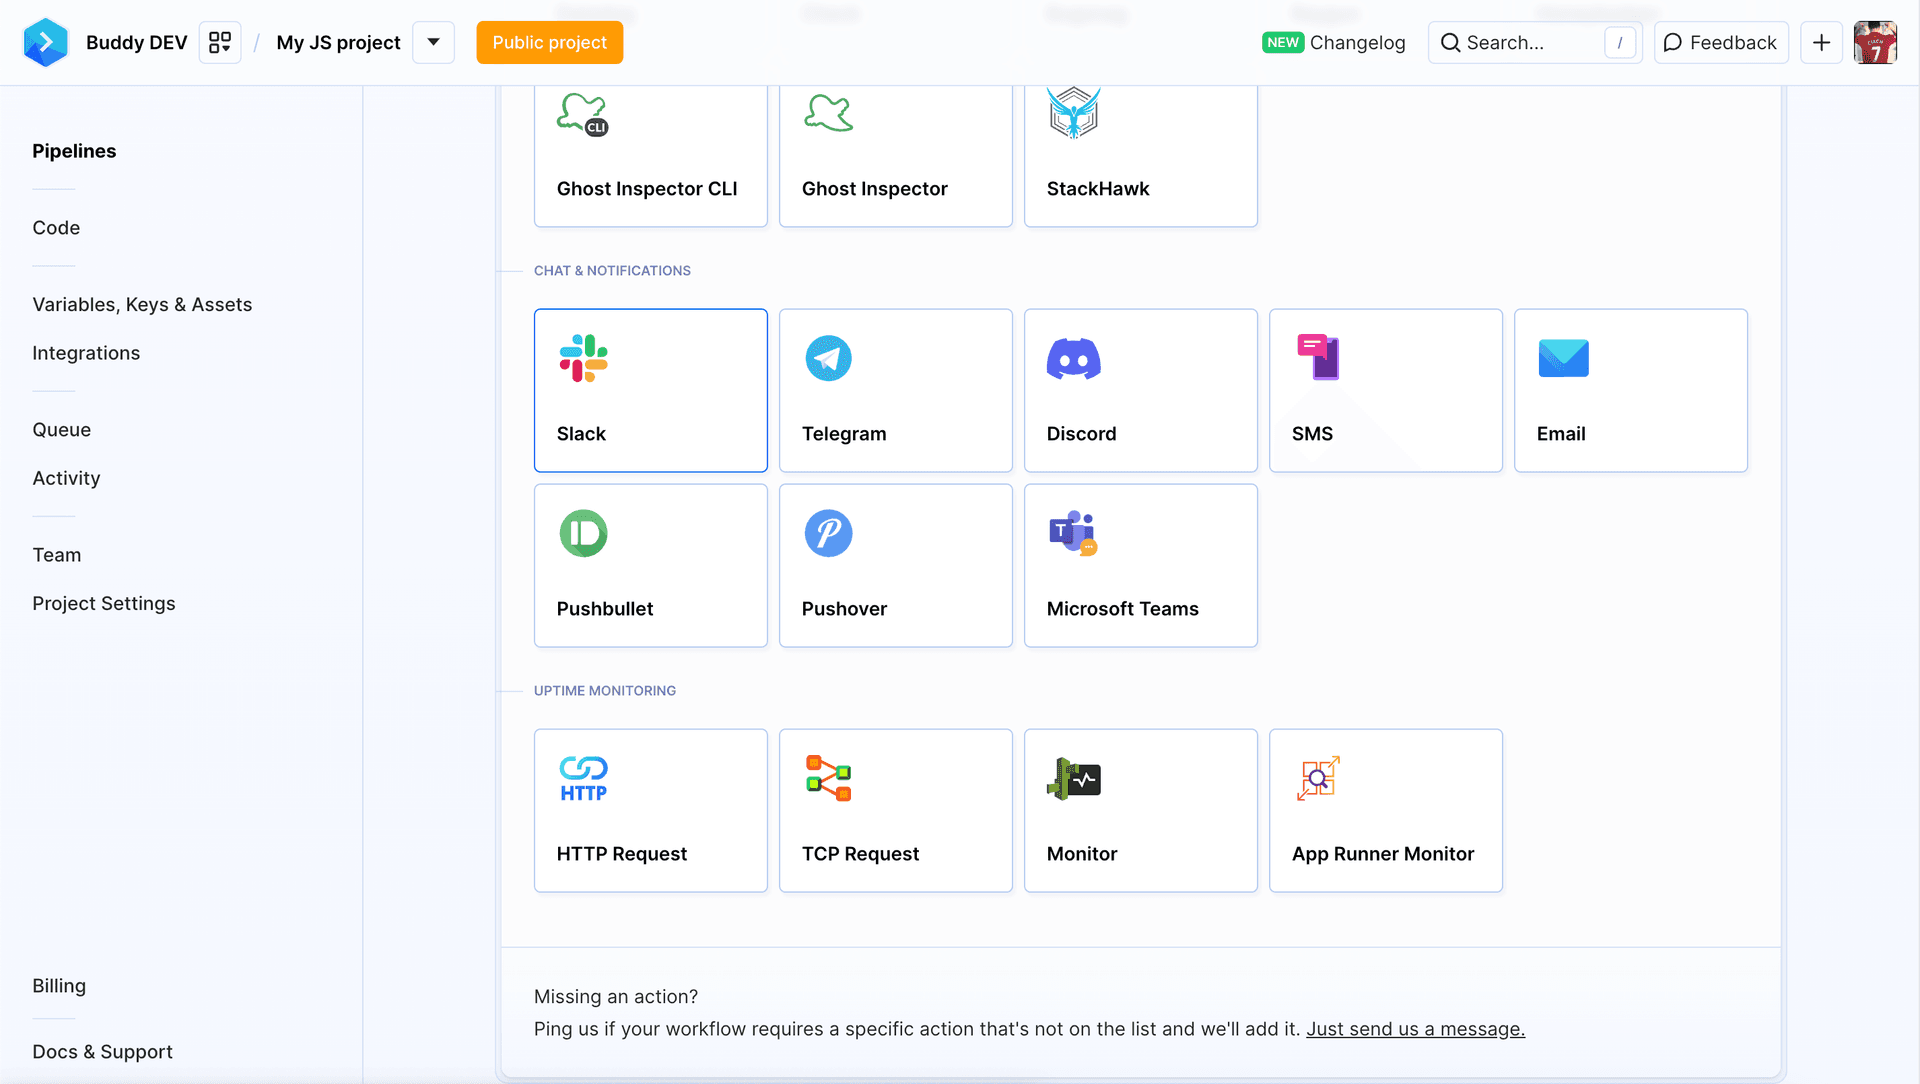Open the user avatar menu
The width and height of the screenshot is (1920, 1084).
(1875, 42)
